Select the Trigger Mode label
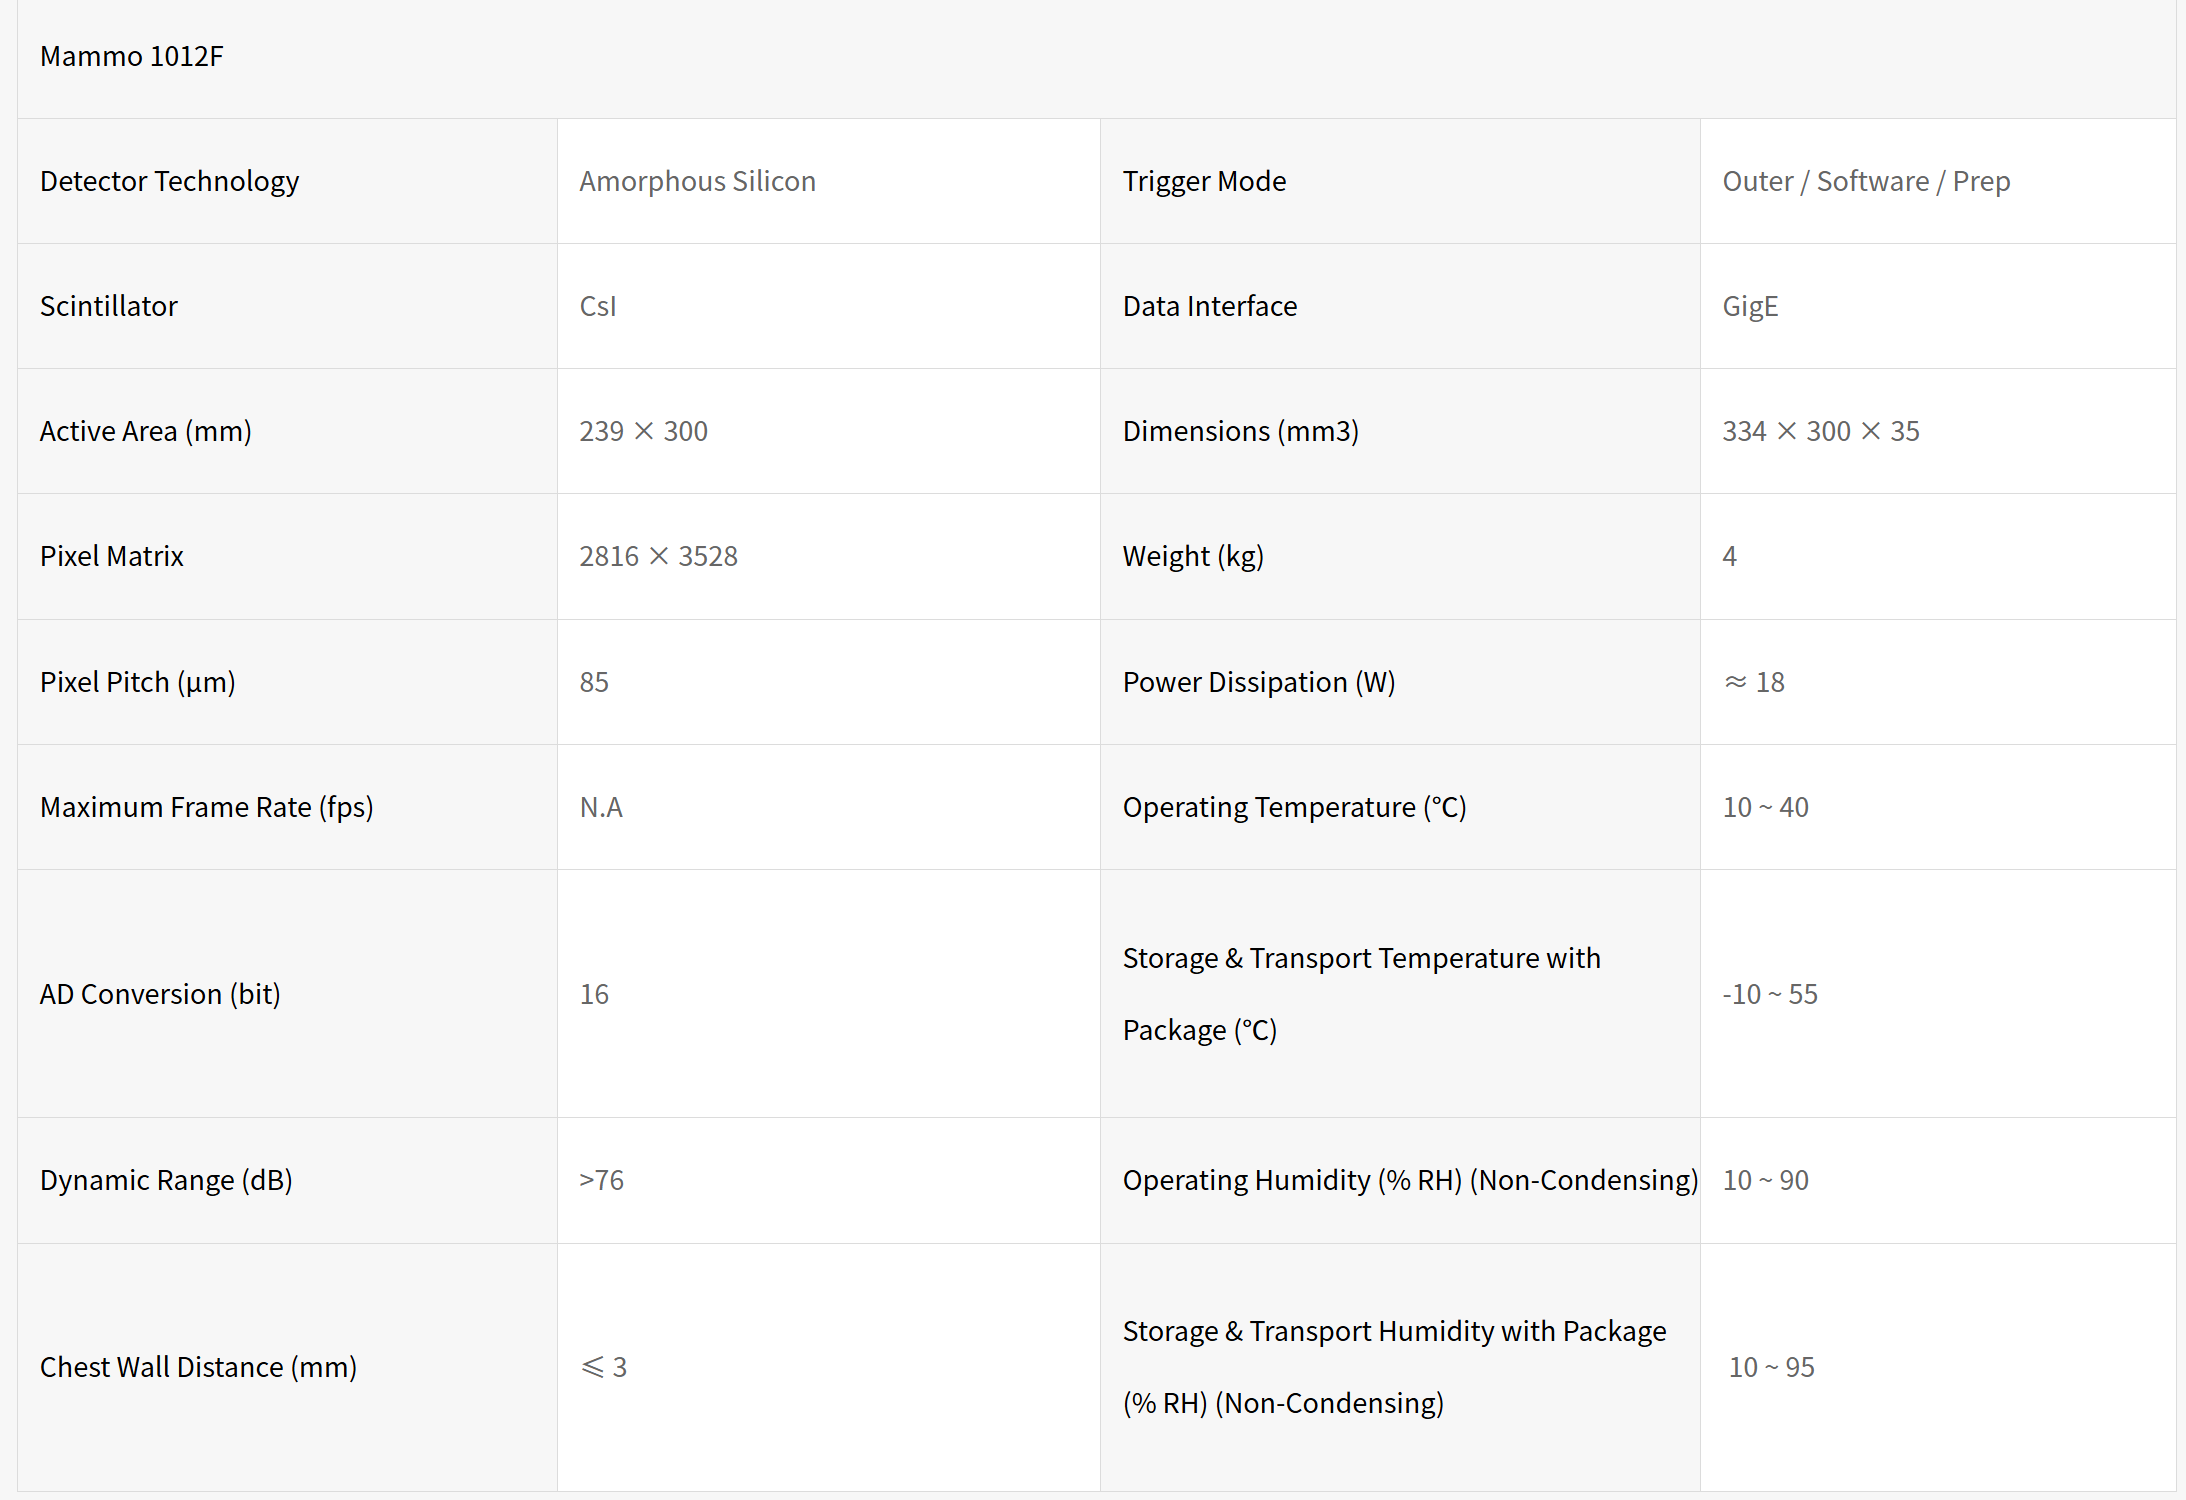Image resolution: width=2186 pixels, height=1500 pixels. coord(1204,181)
